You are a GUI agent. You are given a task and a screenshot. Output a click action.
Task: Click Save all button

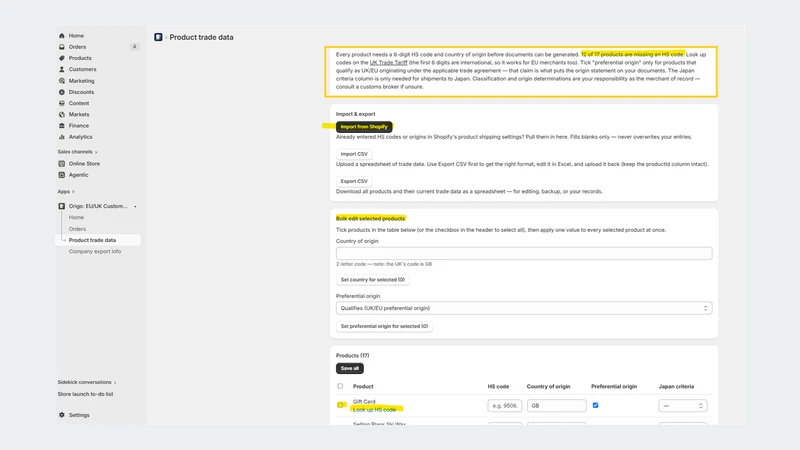[x=349, y=368]
